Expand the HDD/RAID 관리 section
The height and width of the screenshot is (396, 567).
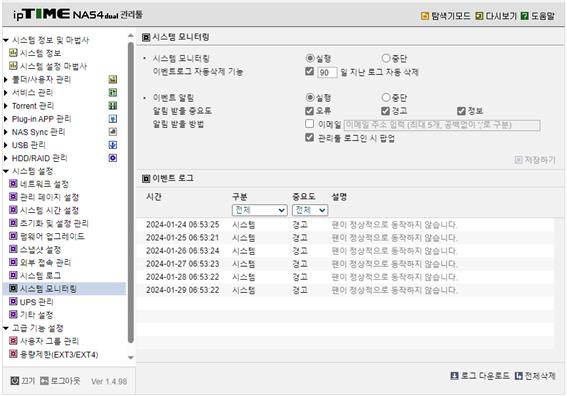point(6,158)
